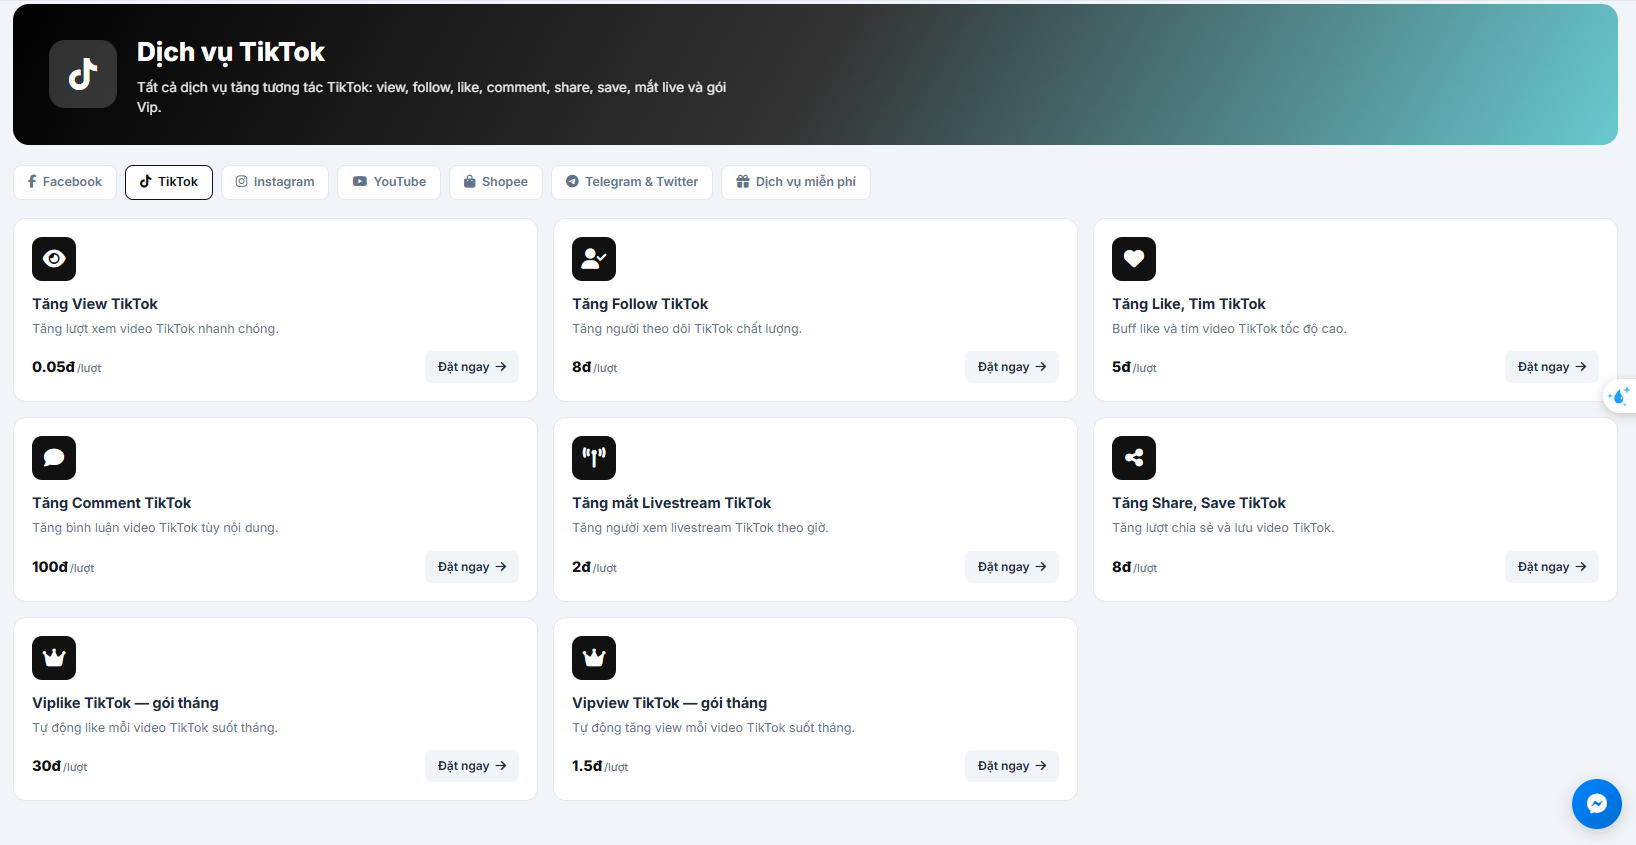Click the crown icon for Viplike TikTok
Screen dimensions: 1636x845
[54, 658]
